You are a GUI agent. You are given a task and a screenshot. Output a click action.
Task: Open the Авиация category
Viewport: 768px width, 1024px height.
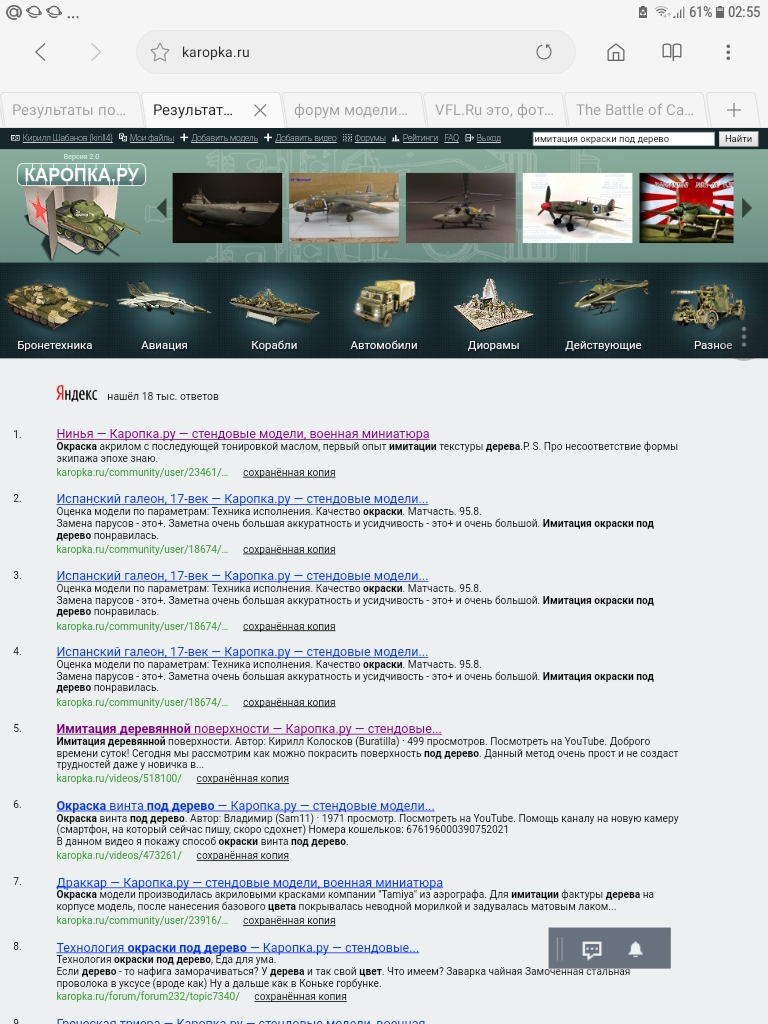click(164, 312)
